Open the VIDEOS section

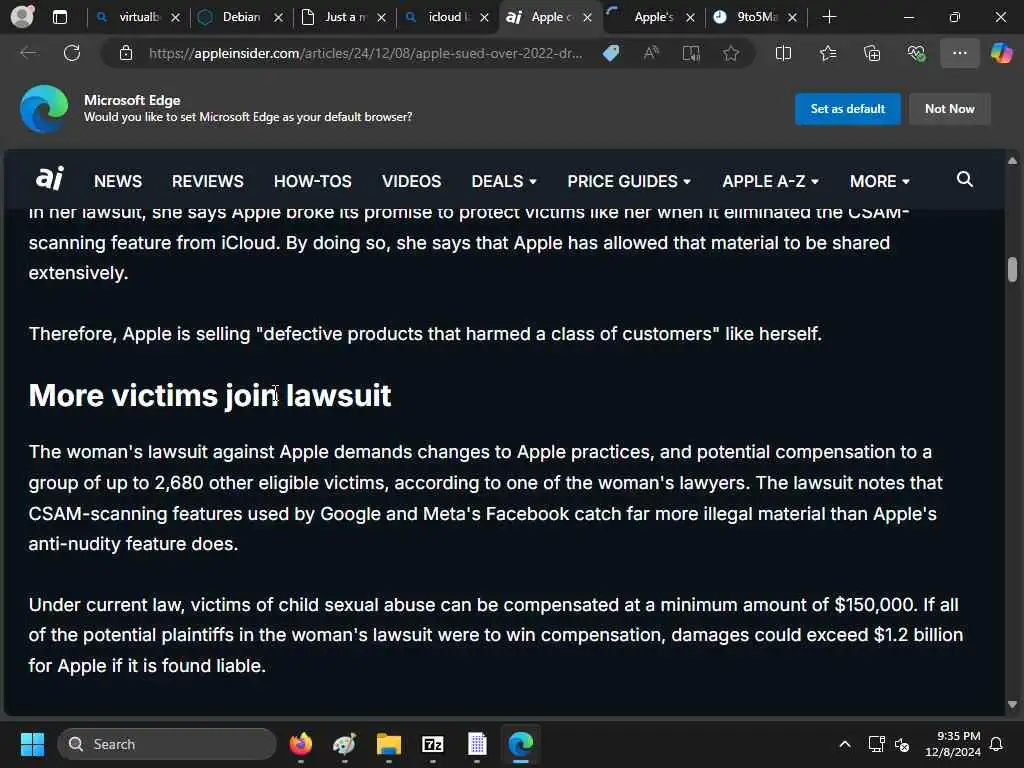coord(411,181)
